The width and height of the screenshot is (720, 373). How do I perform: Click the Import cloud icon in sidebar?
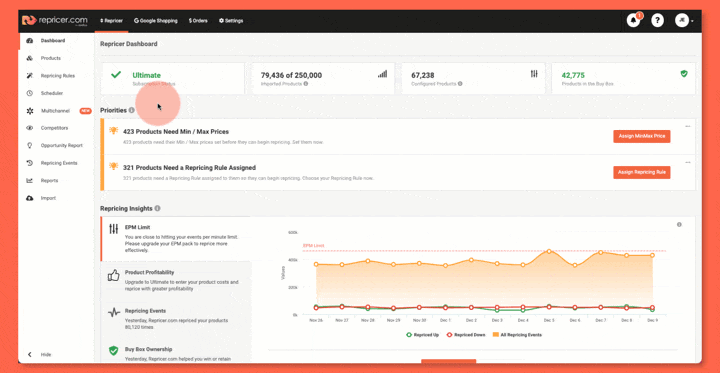click(x=30, y=198)
